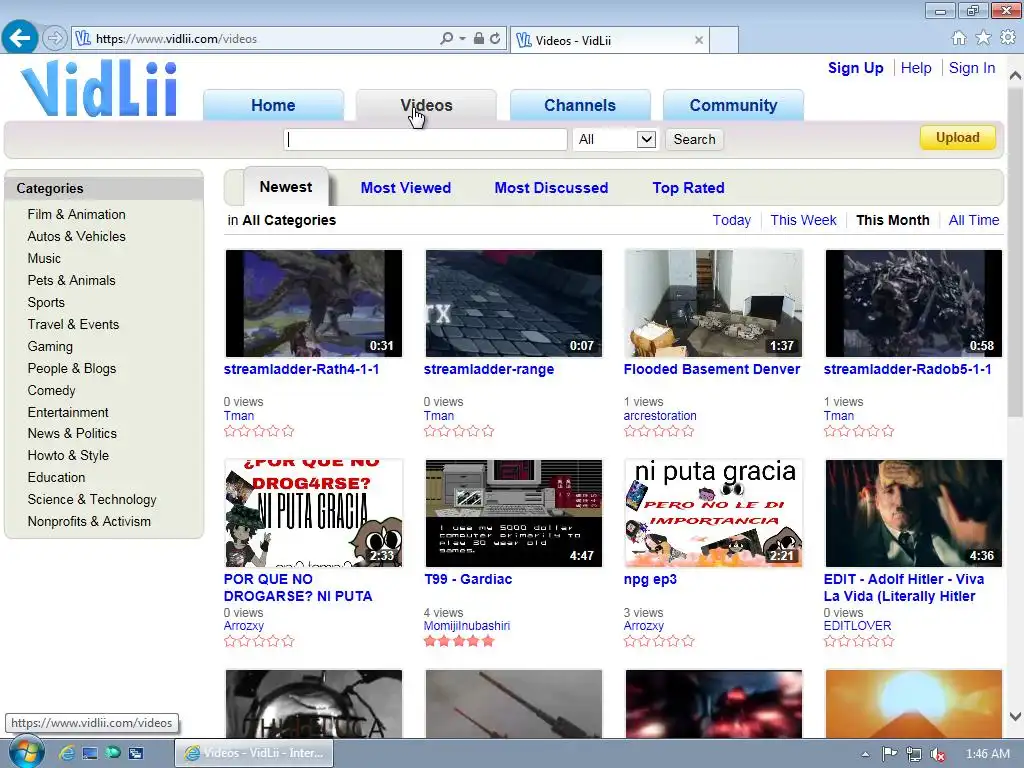Open the All search category dropdown
Viewport: 1024px width, 768px height.
[x=615, y=139]
